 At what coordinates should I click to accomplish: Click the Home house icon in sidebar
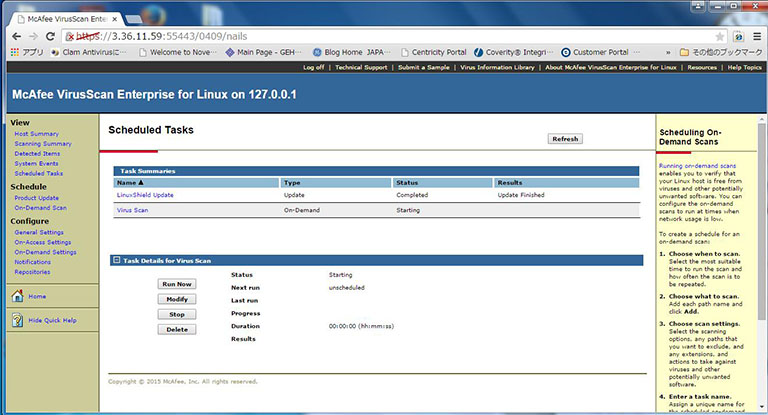pyautogui.click(x=17, y=296)
